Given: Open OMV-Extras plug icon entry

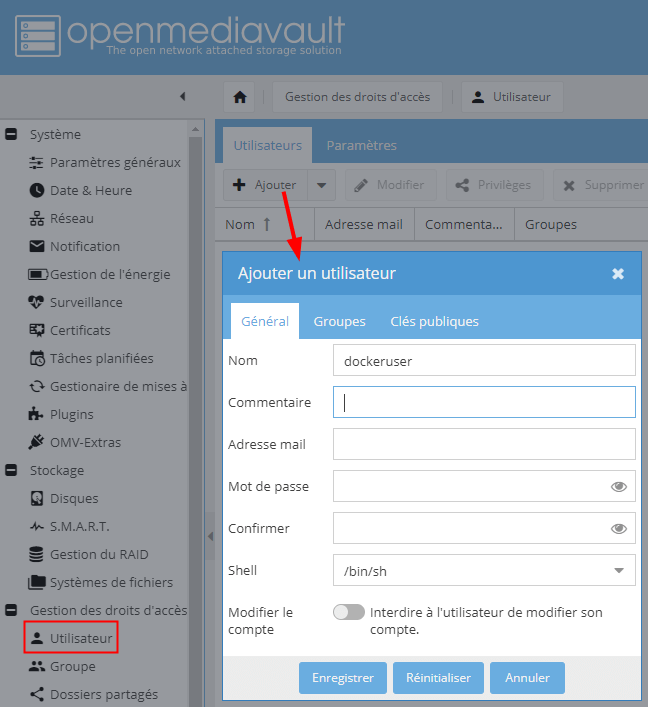Looking at the screenshot, I should pyautogui.click(x=36, y=442).
